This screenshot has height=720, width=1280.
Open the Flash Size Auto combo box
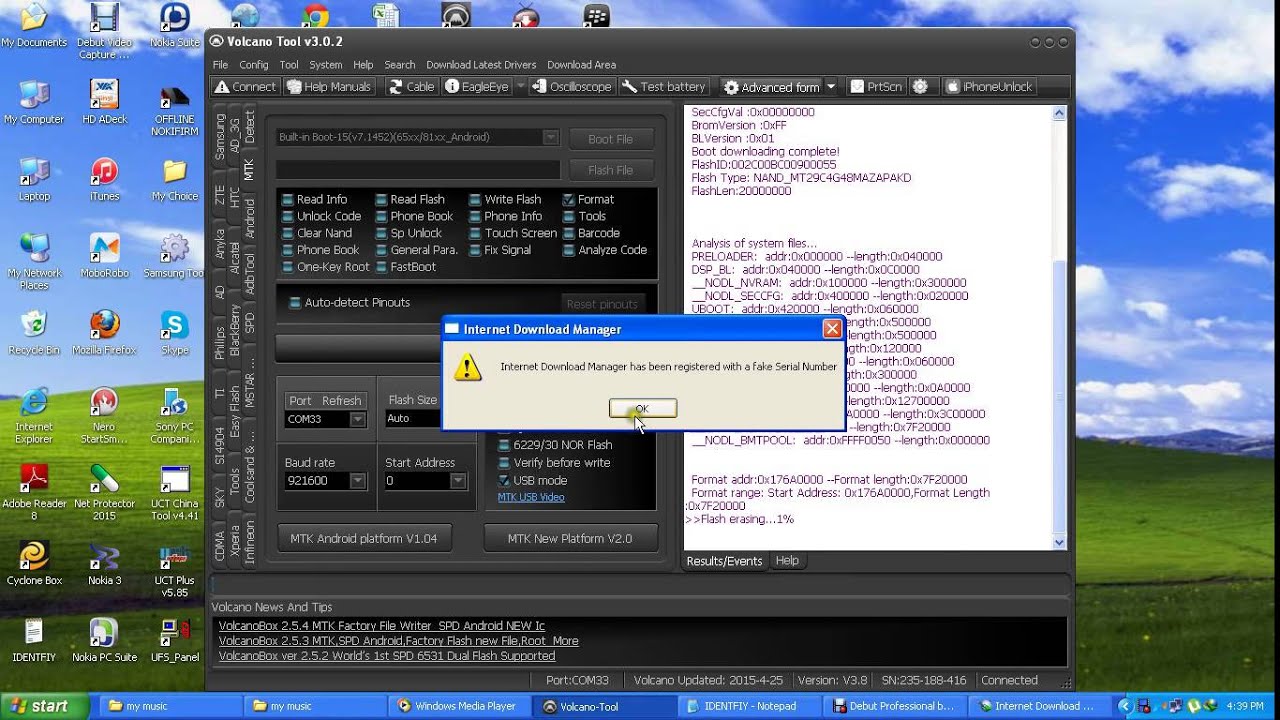click(x=413, y=419)
